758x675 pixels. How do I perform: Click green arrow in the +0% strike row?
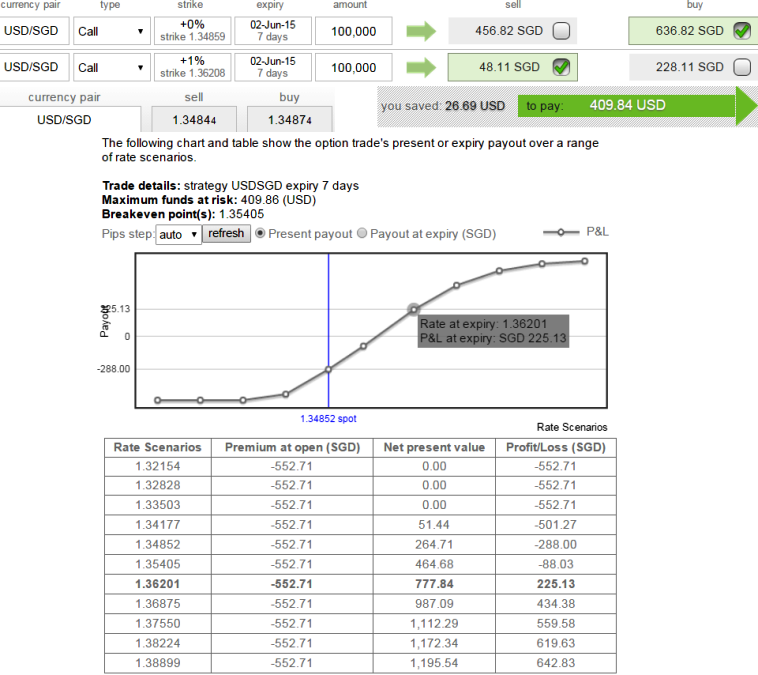(x=421, y=31)
